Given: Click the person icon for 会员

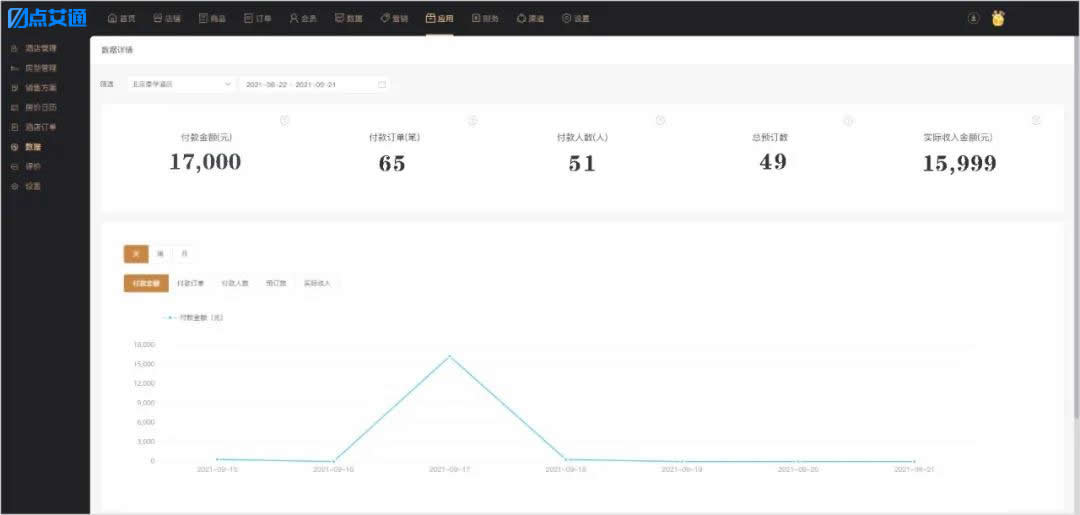Looking at the screenshot, I should [x=293, y=19].
